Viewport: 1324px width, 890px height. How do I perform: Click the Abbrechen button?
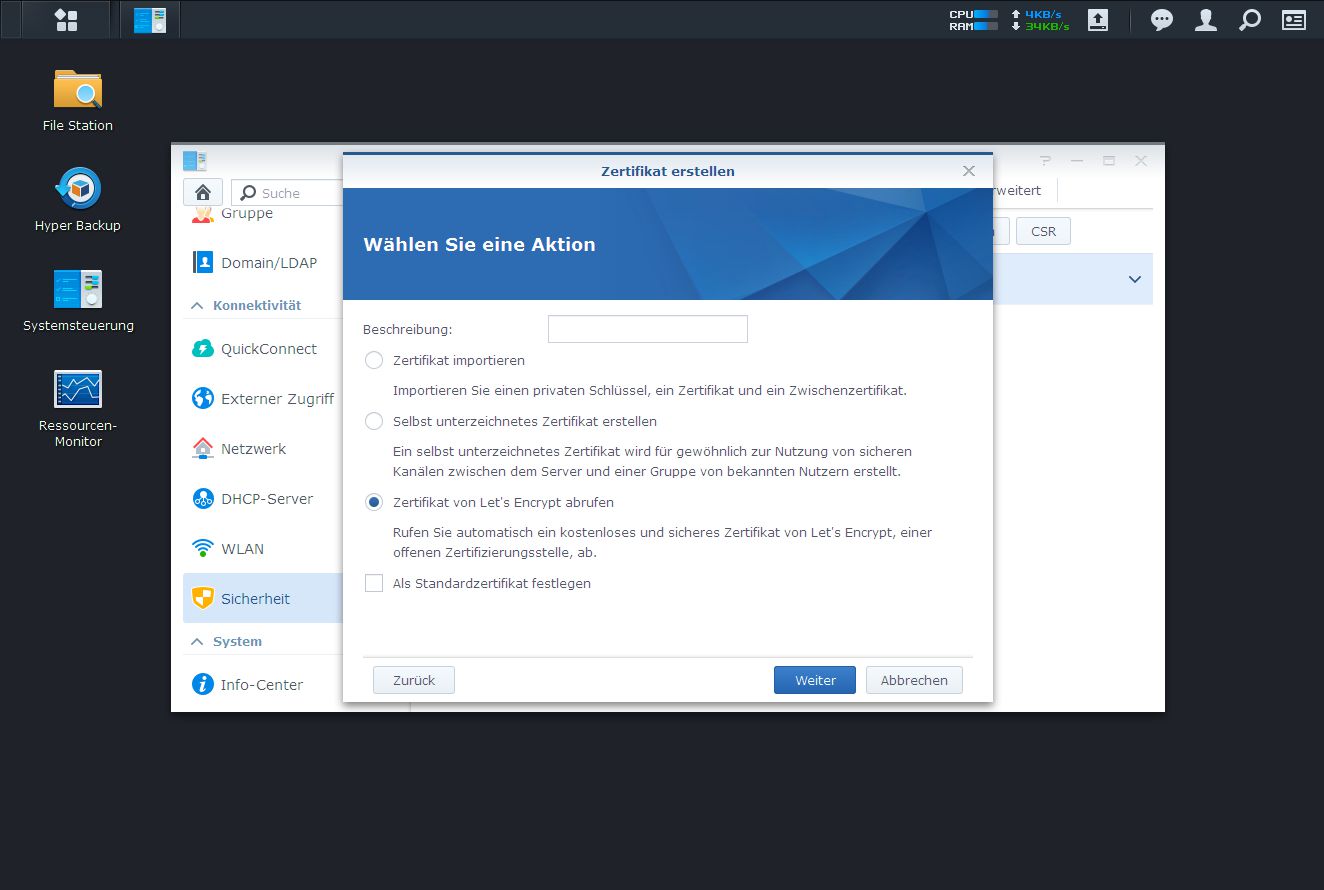914,680
